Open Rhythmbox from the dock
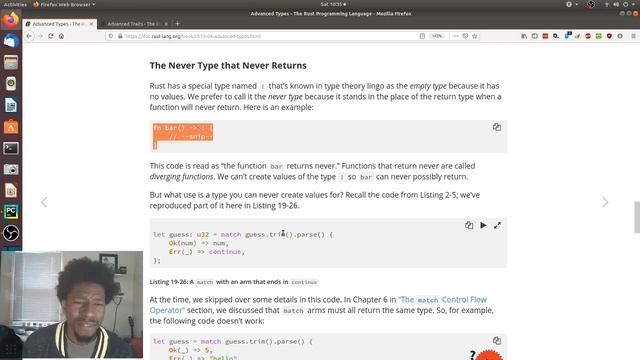 (11, 83)
